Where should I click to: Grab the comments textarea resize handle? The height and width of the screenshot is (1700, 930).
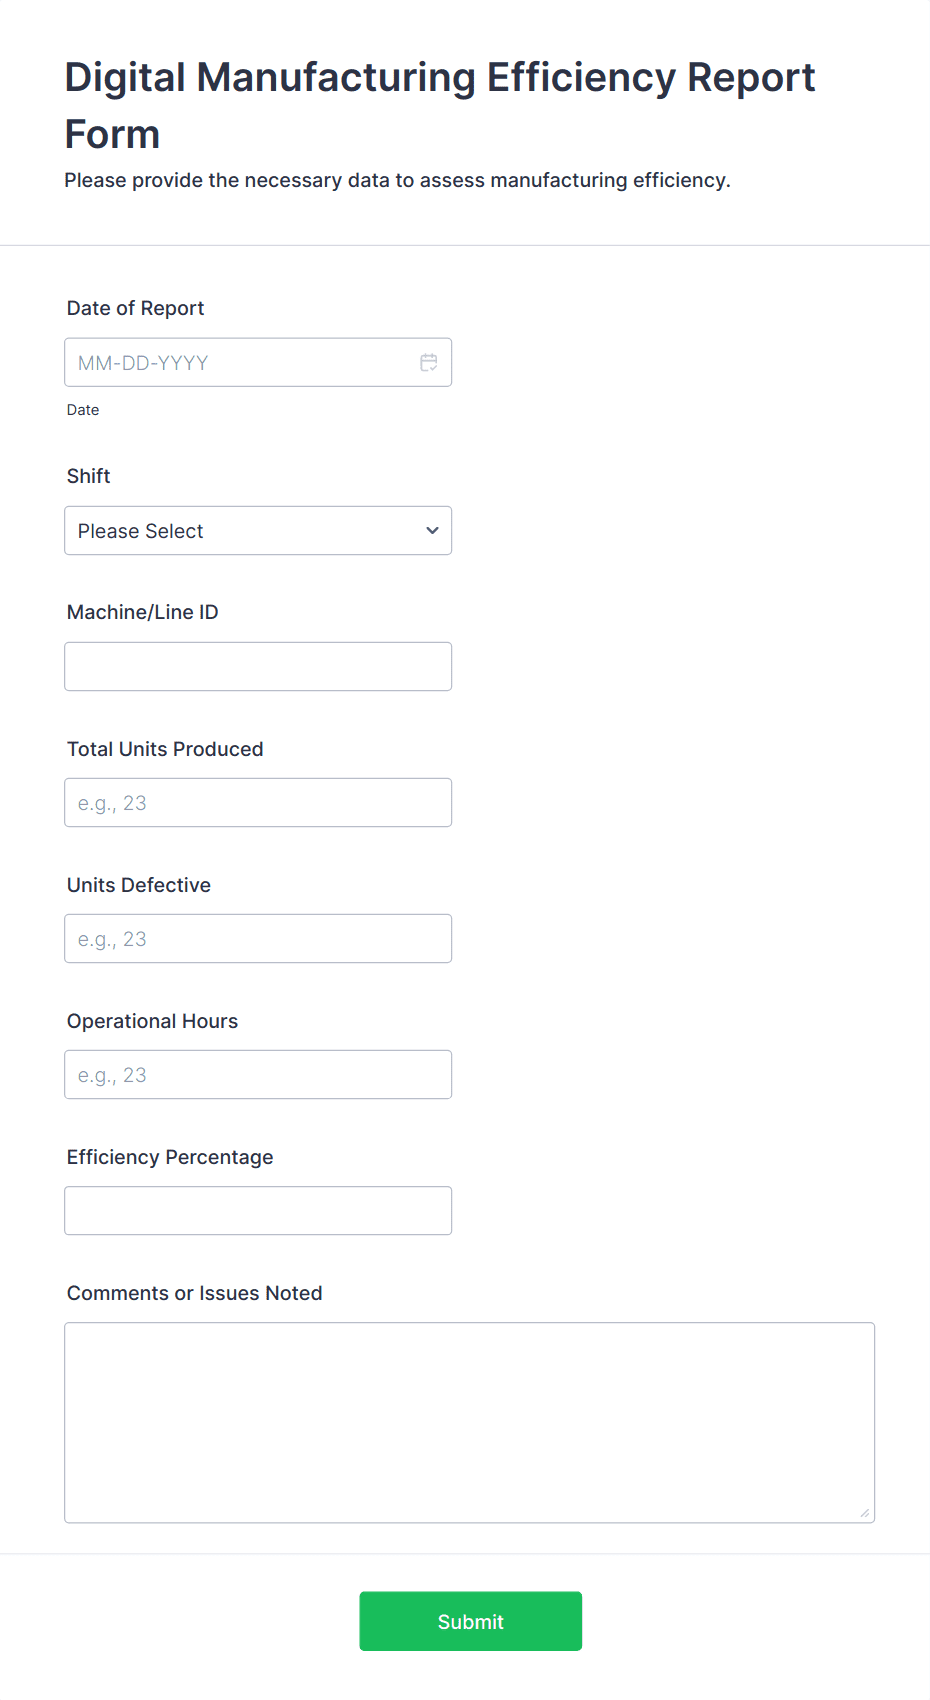[864, 1513]
